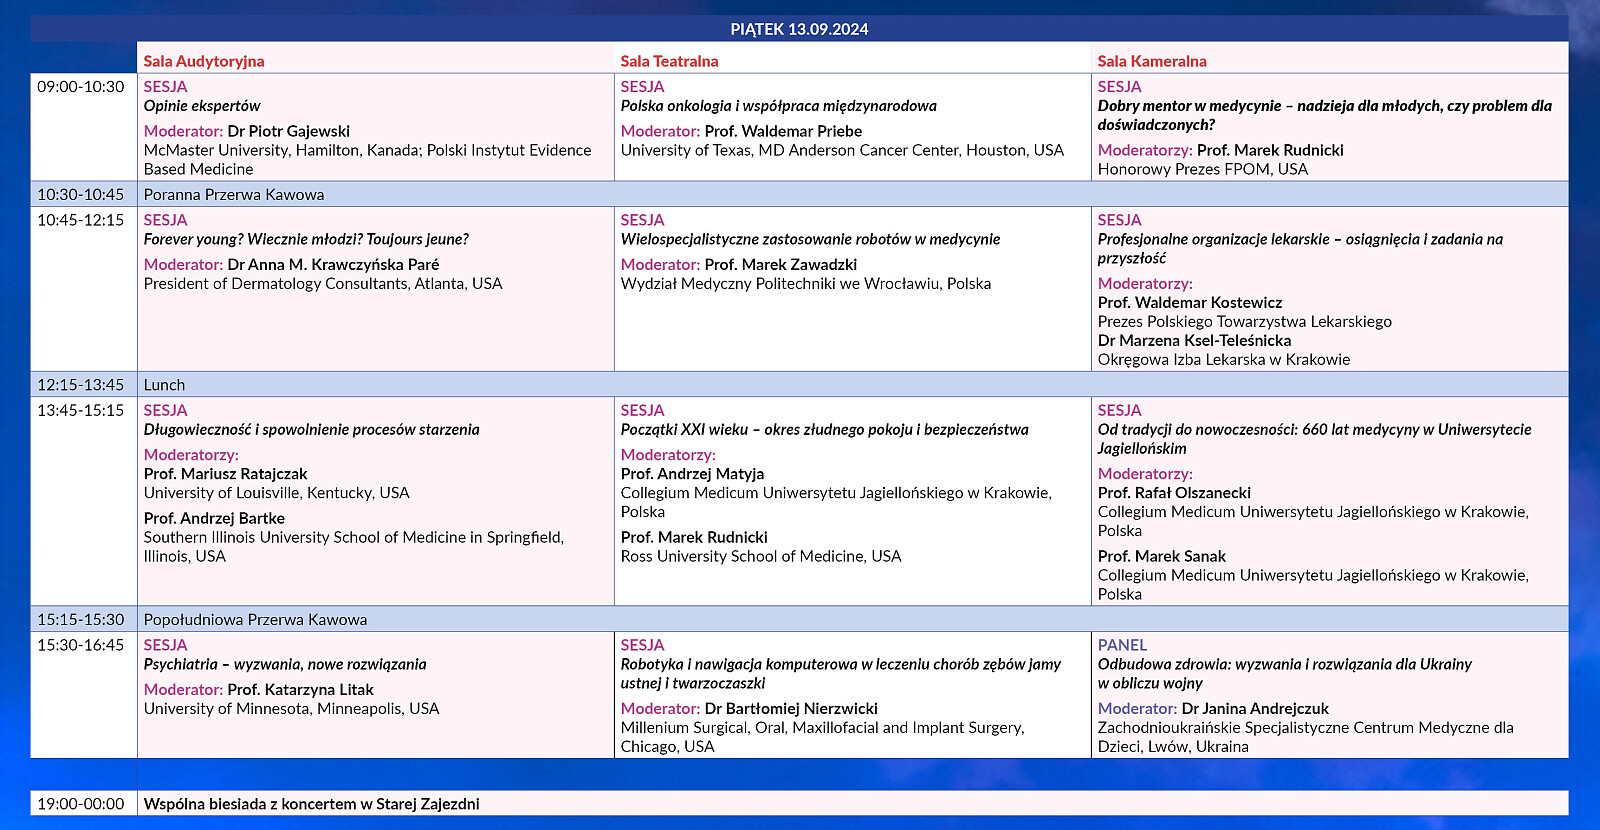
Task: Click moderator name Prof. Rafał Olszanecki
Action: [x=1174, y=493]
